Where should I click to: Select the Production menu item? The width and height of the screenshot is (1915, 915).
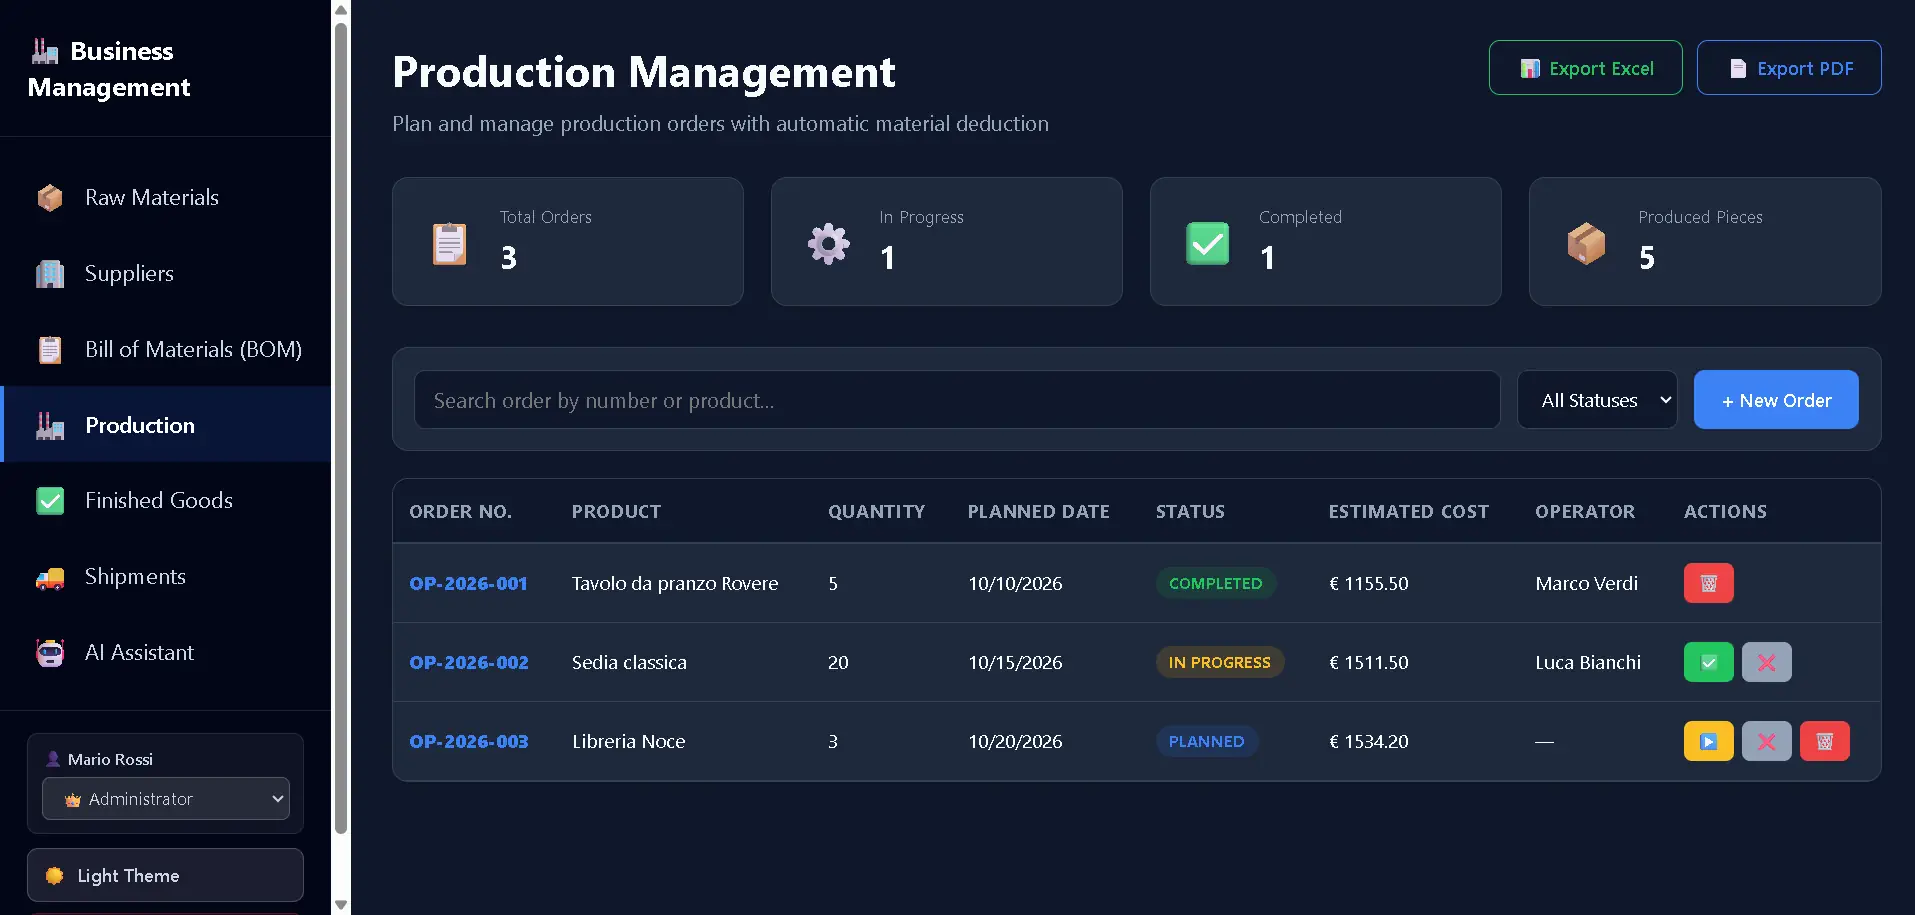(x=165, y=426)
